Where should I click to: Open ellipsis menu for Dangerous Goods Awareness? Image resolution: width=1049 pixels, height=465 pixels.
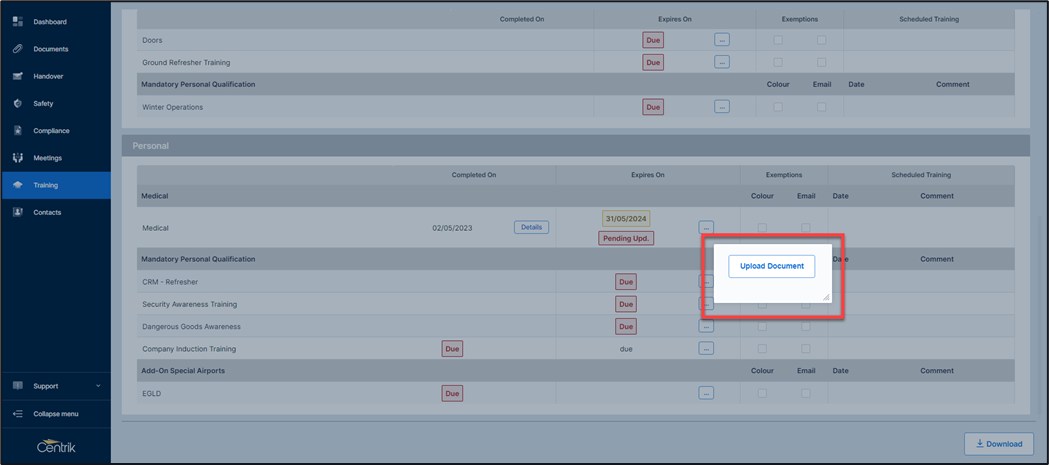[706, 326]
